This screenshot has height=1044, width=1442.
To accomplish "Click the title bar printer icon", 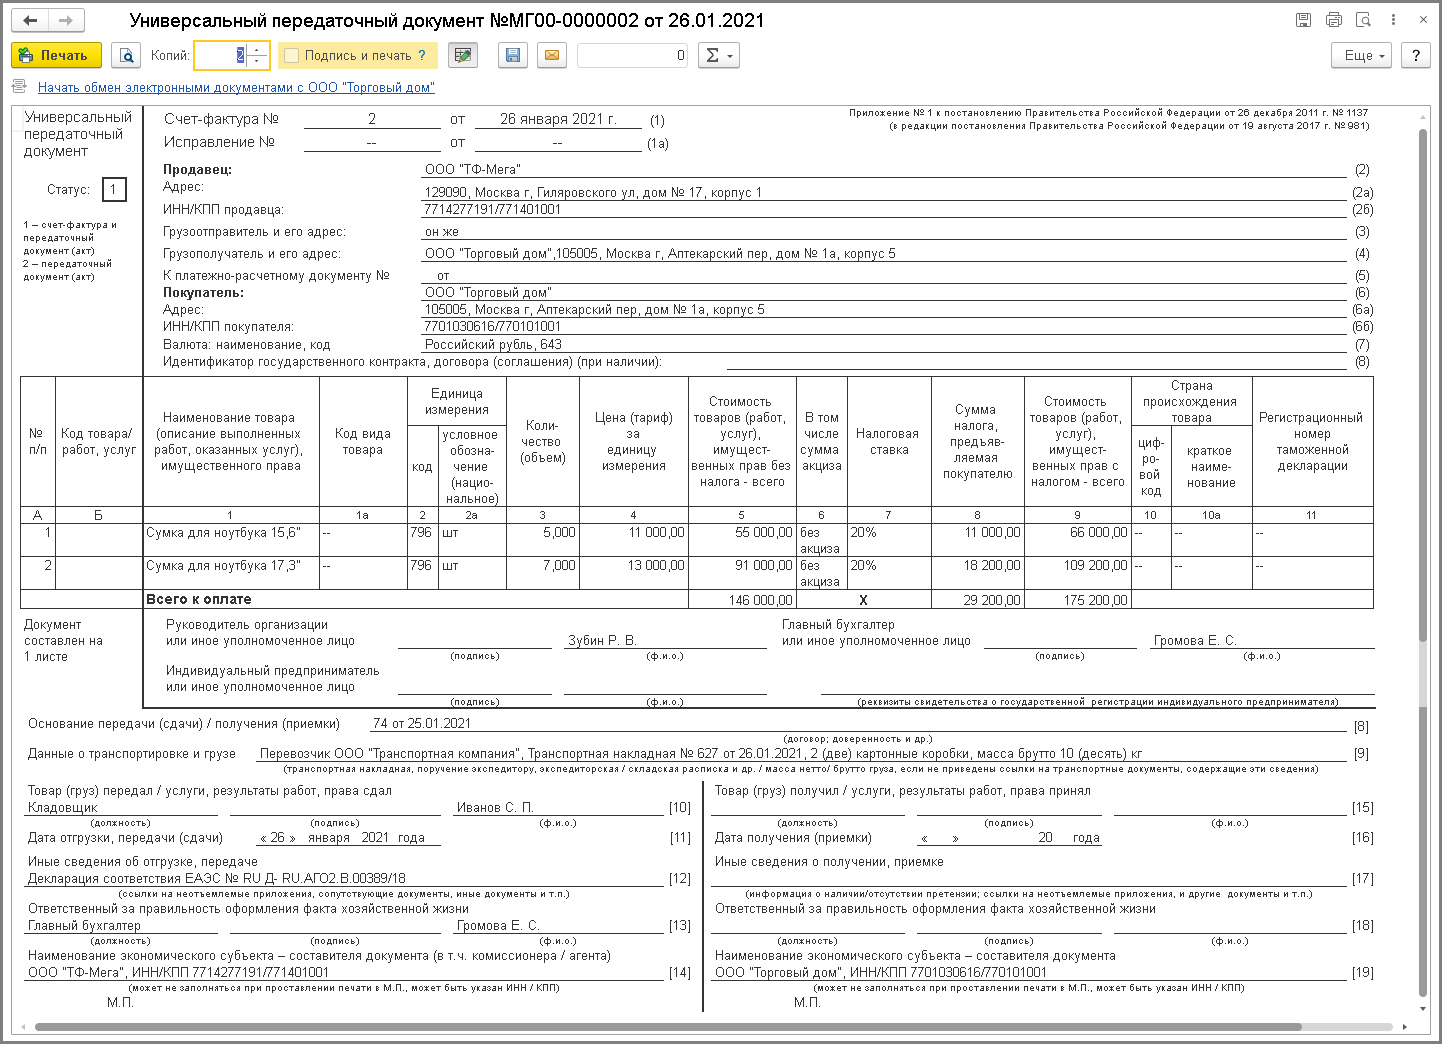I will (1333, 20).
